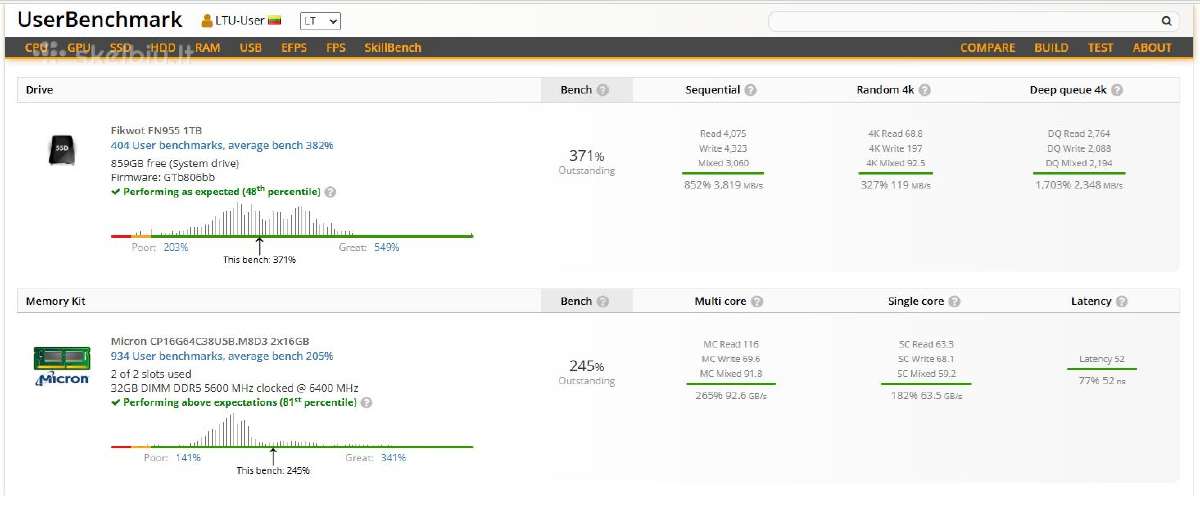Click help icon next to Single core

[x=954, y=301]
